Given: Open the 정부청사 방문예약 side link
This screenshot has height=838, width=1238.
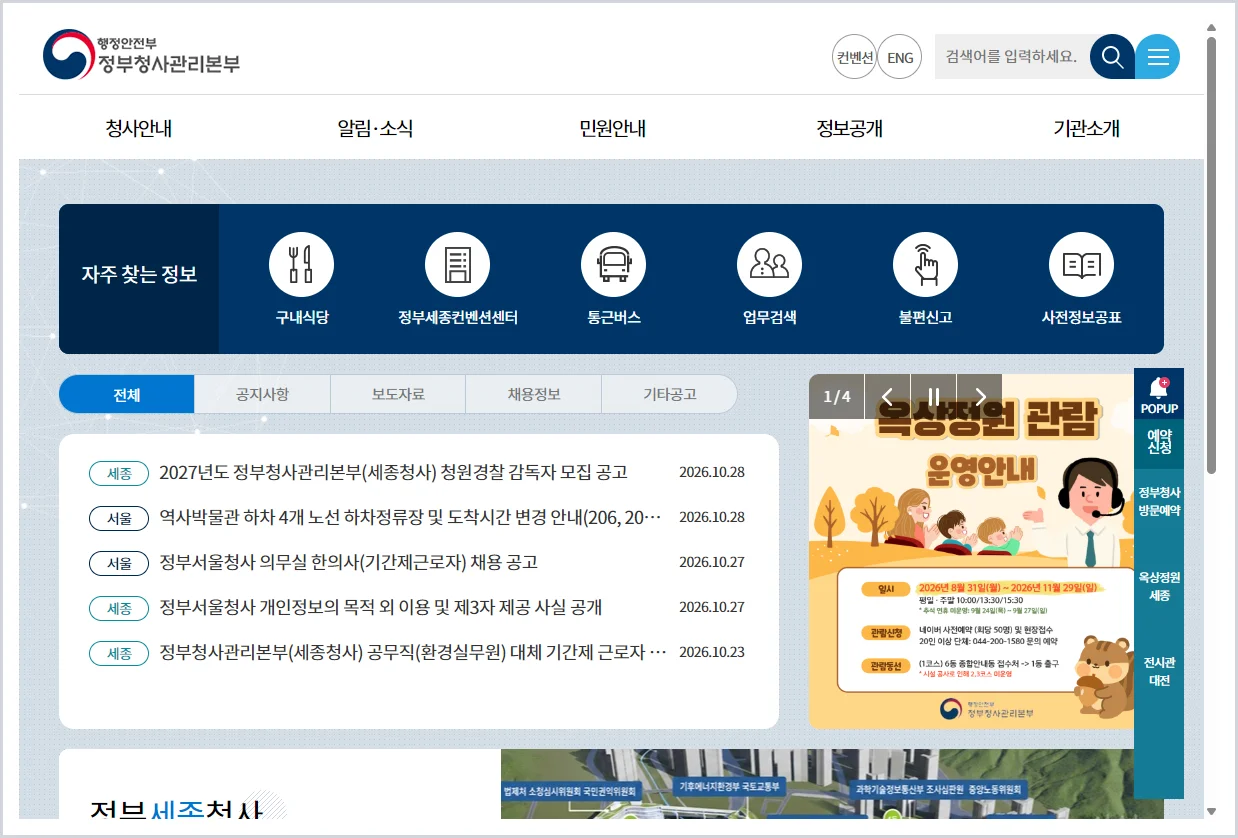Looking at the screenshot, I should coord(1159,500).
